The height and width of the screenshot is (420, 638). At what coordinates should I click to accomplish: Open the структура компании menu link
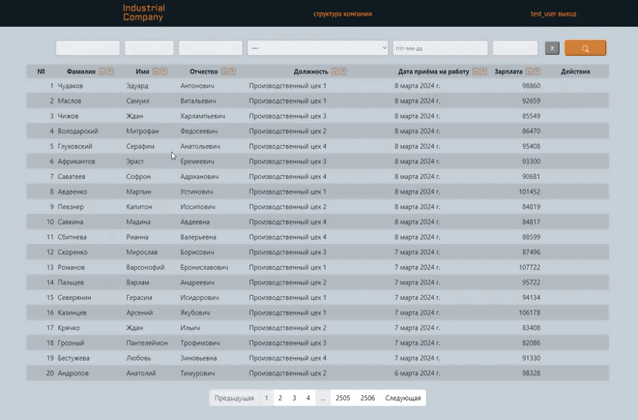click(x=343, y=14)
